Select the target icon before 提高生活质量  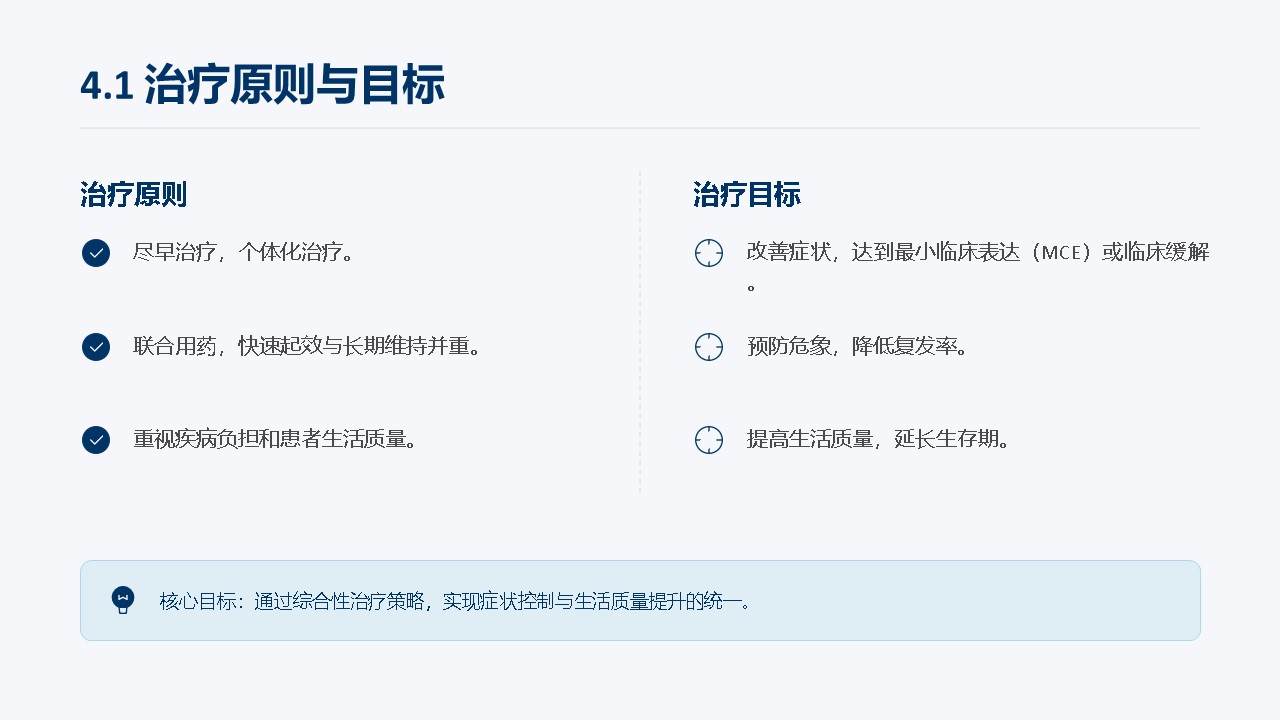coord(709,440)
